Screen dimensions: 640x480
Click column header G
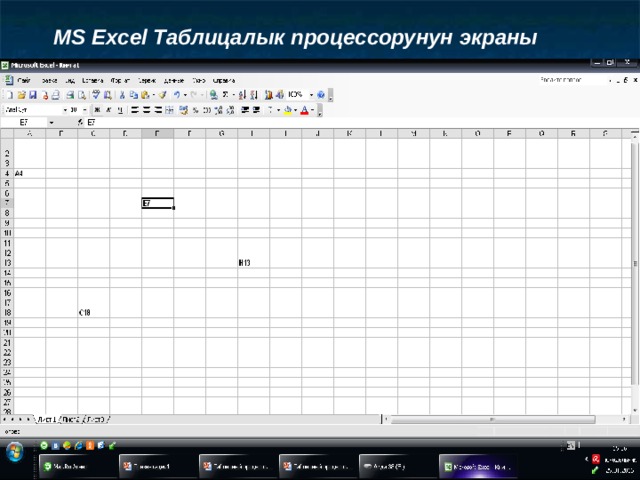[x=222, y=133]
